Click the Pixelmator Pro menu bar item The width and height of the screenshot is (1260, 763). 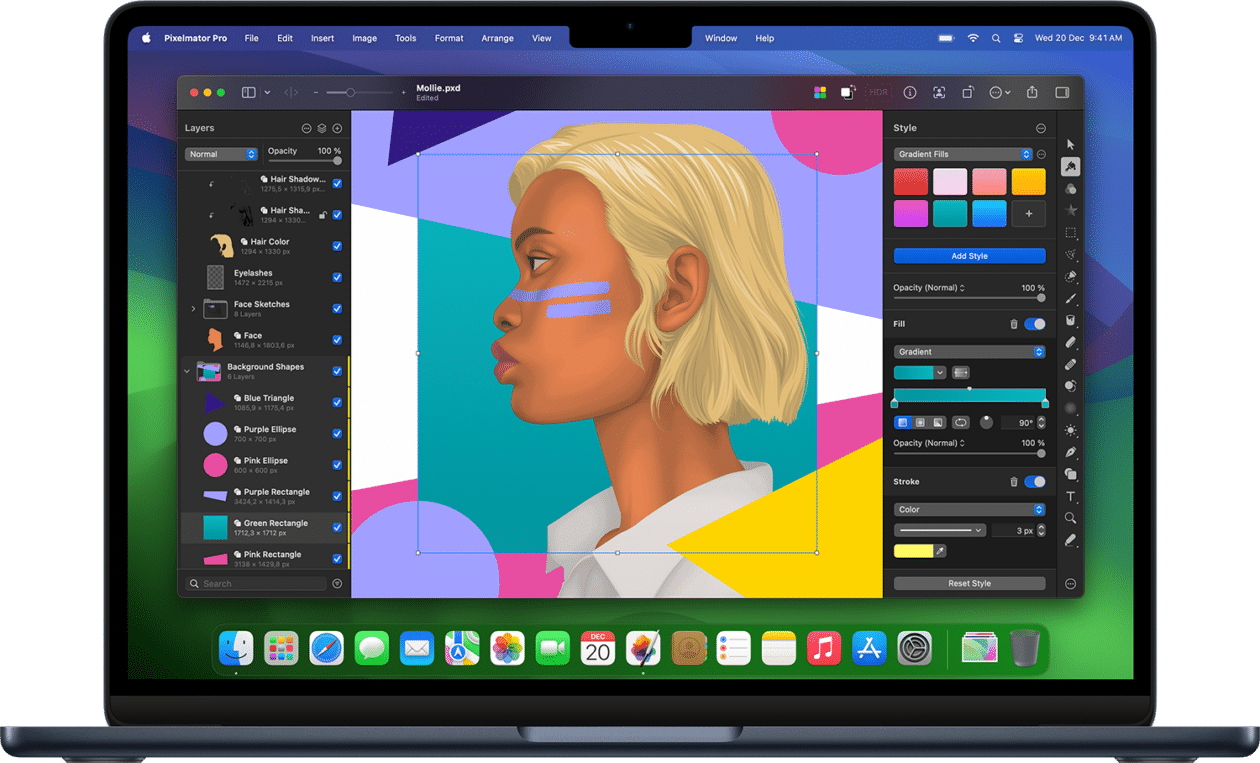[x=196, y=38]
